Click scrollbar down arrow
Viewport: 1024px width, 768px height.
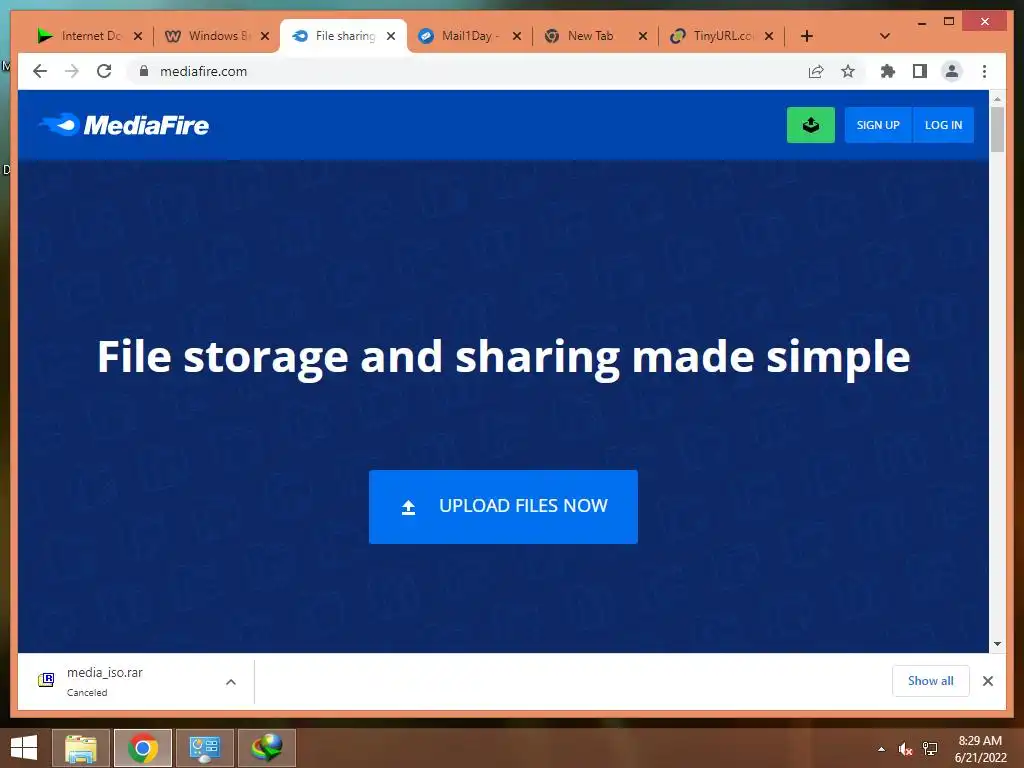[997, 644]
